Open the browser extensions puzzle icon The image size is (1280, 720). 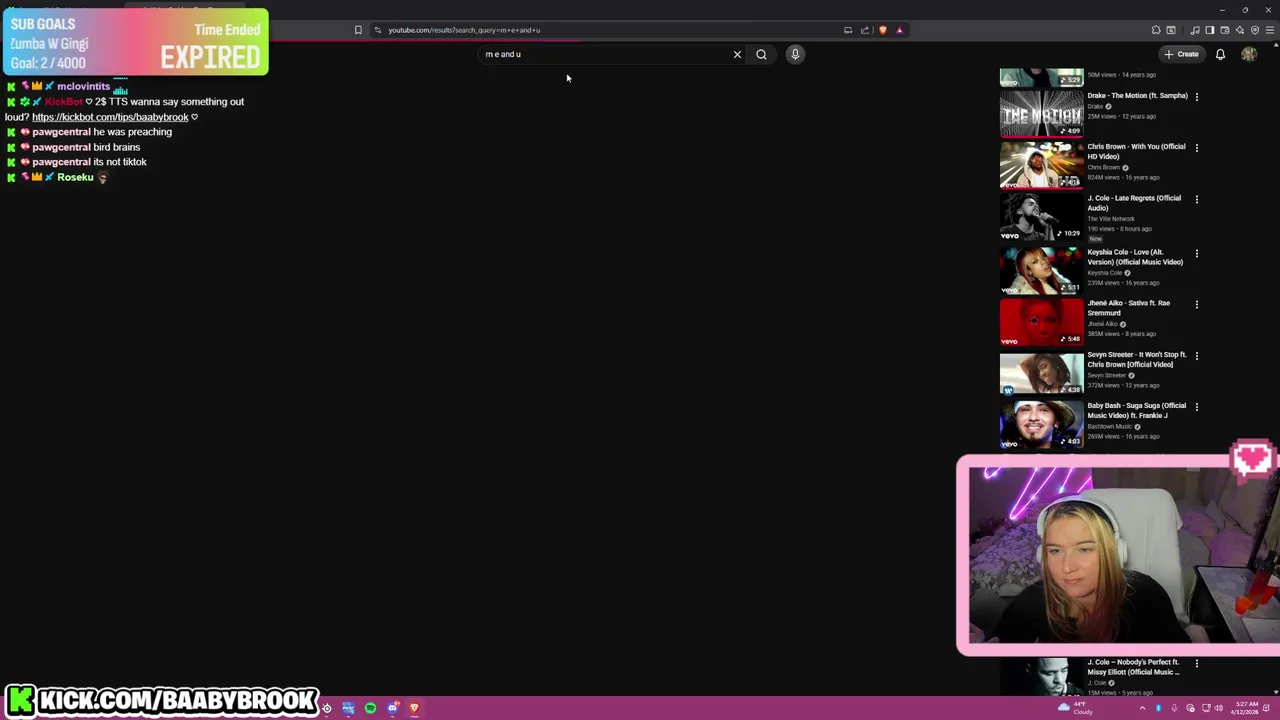tap(1156, 30)
